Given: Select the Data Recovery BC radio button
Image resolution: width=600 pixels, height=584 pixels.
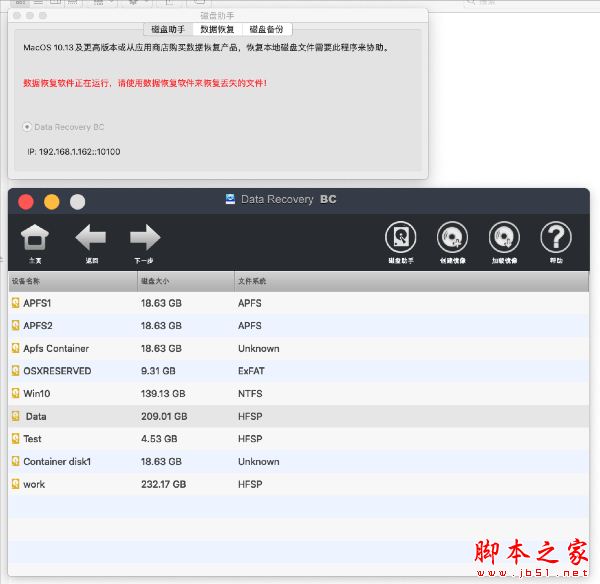Looking at the screenshot, I should tap(27, 127).
